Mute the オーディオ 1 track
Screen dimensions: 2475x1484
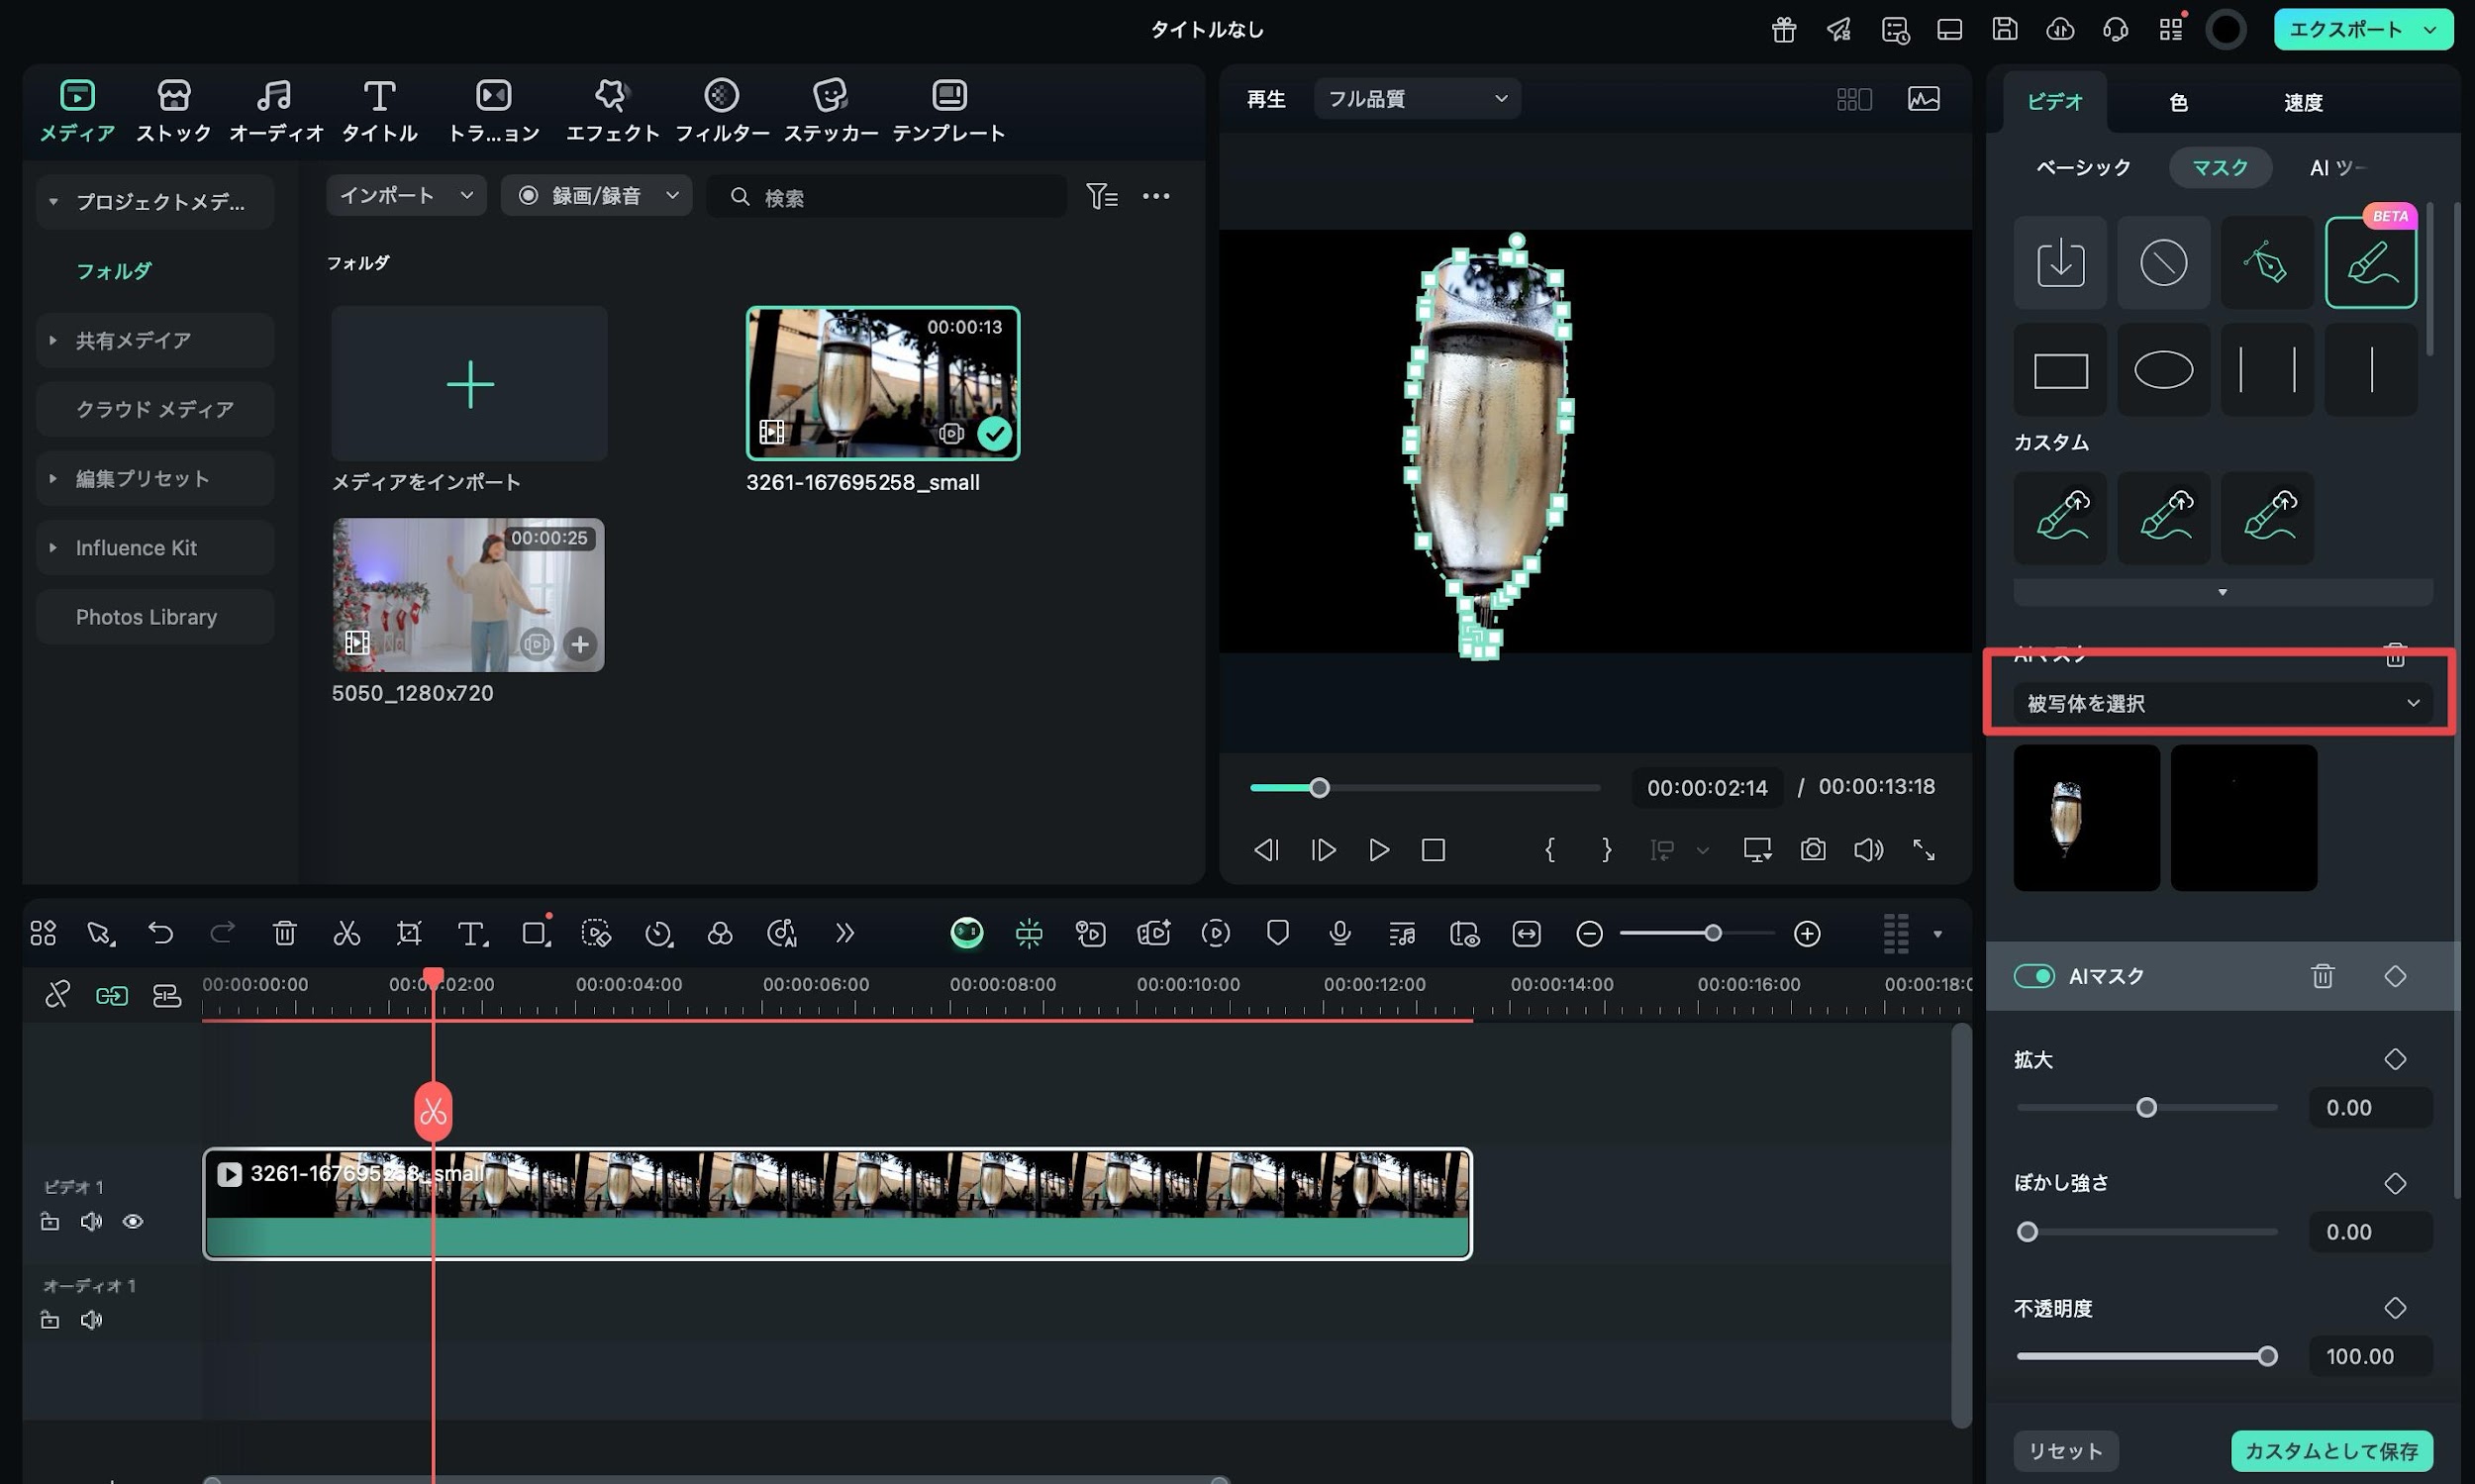91,1320
